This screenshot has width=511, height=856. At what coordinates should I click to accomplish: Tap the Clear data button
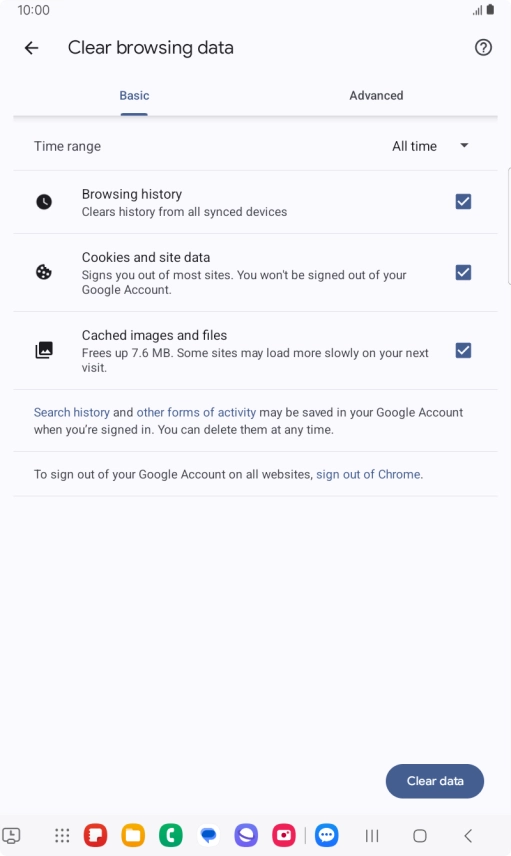[435, 781]
